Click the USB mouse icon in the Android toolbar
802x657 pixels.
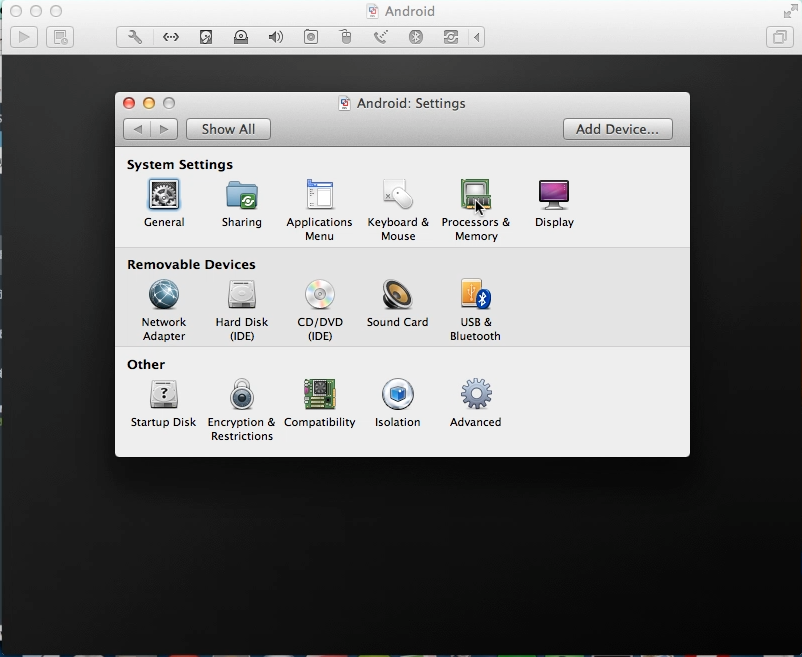click(x=346, y=37)
